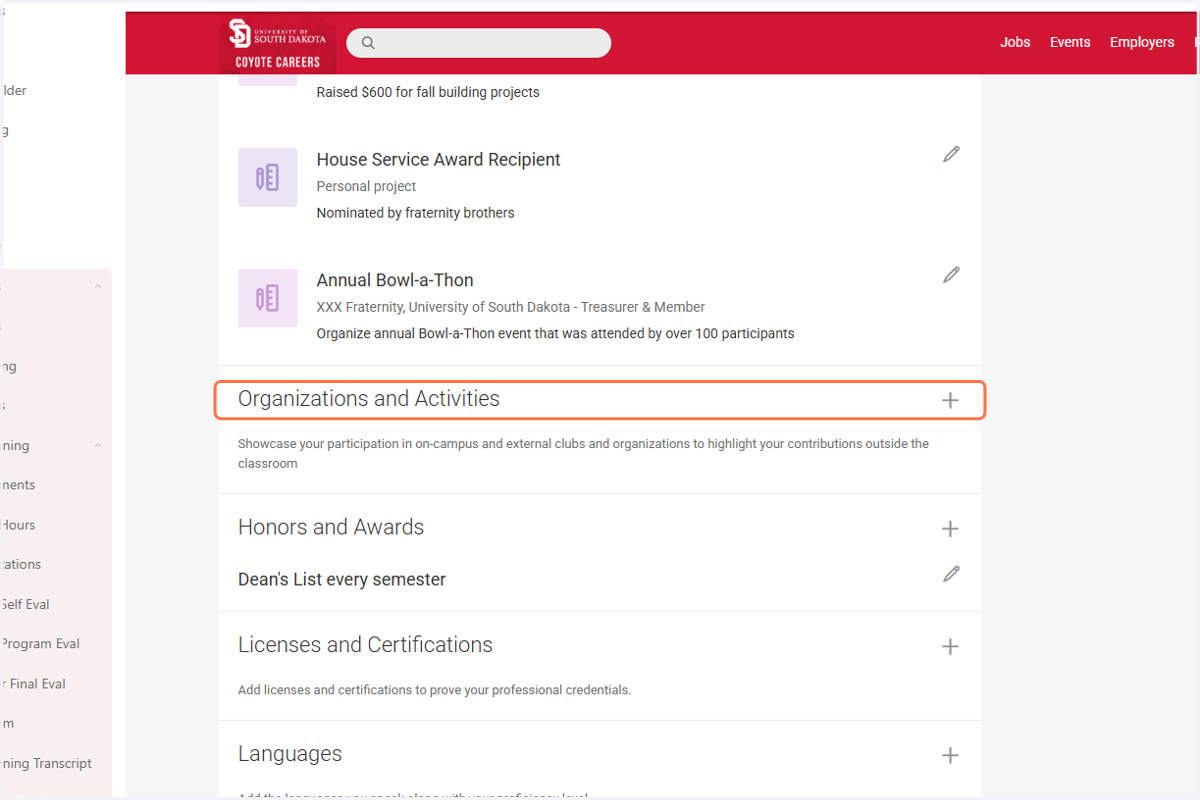Focus the top search bar

pos(478,43)
